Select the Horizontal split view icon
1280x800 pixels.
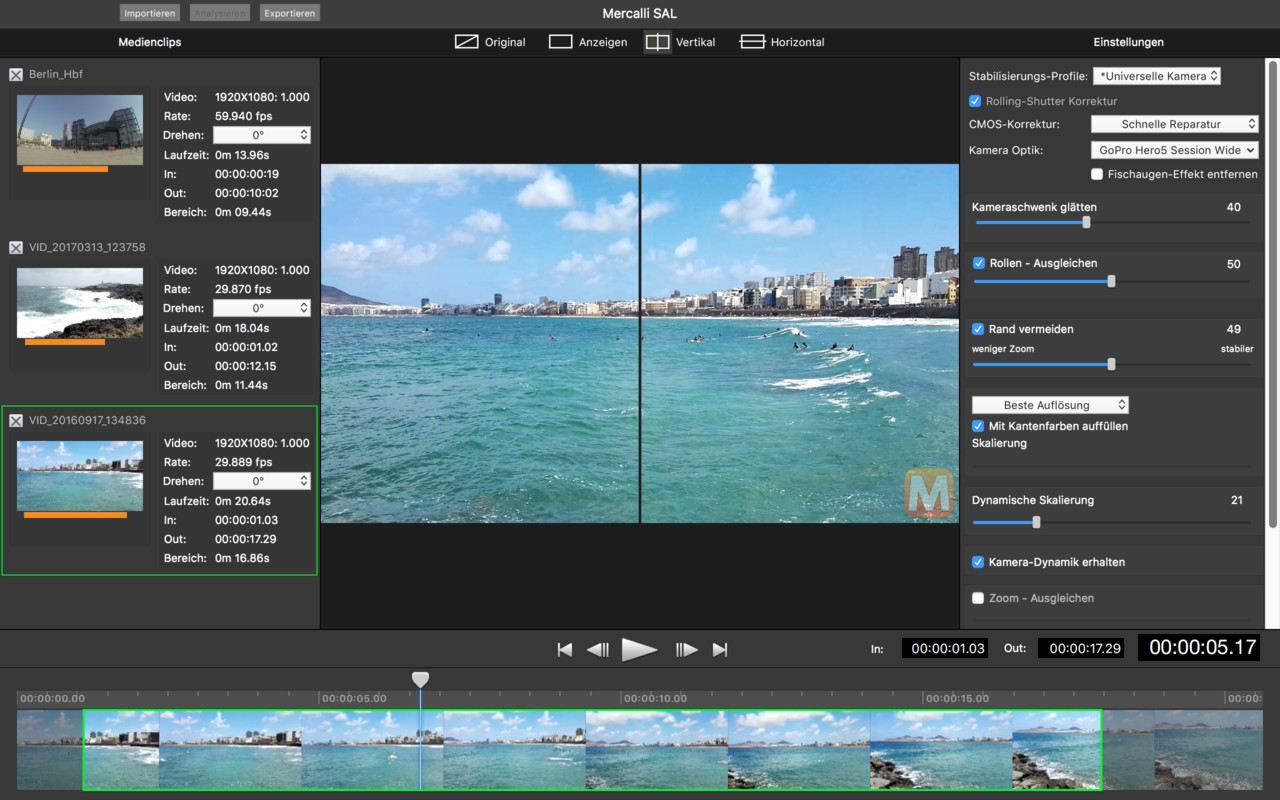[x=752, y=42]
